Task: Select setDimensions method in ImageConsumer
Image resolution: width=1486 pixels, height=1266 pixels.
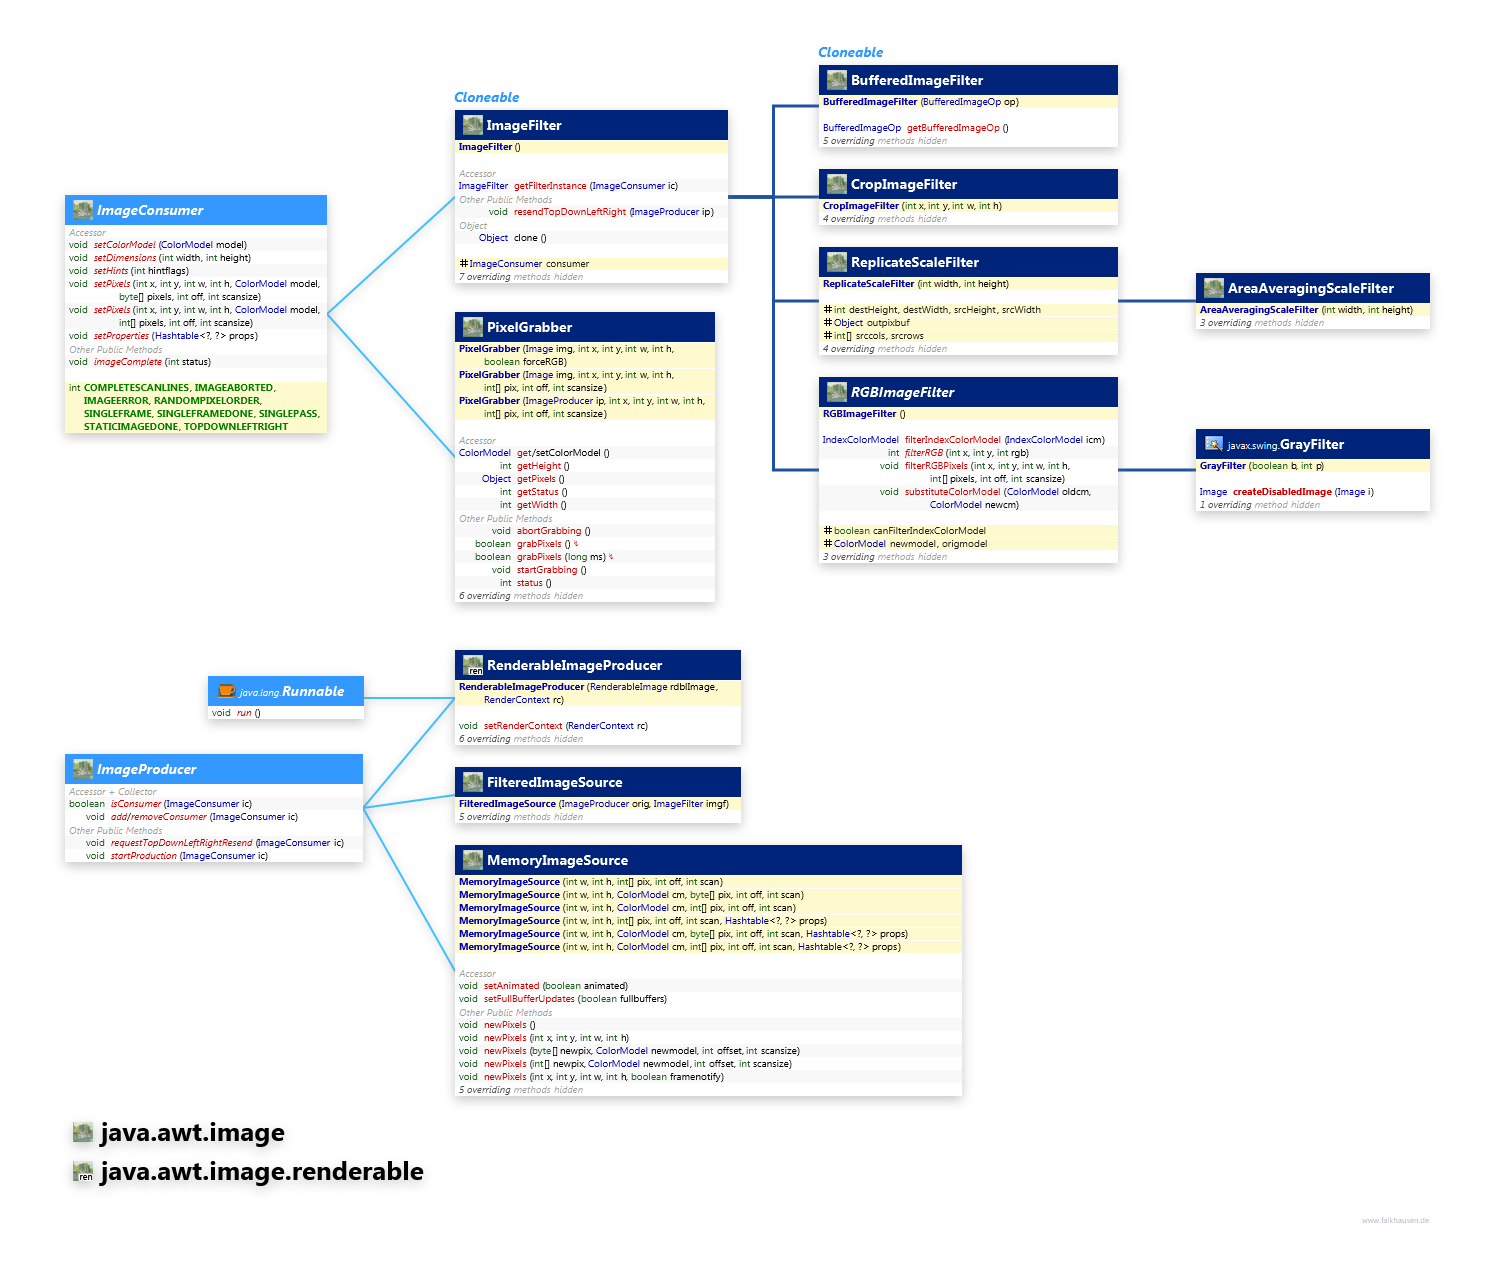Action: point(125,257)
